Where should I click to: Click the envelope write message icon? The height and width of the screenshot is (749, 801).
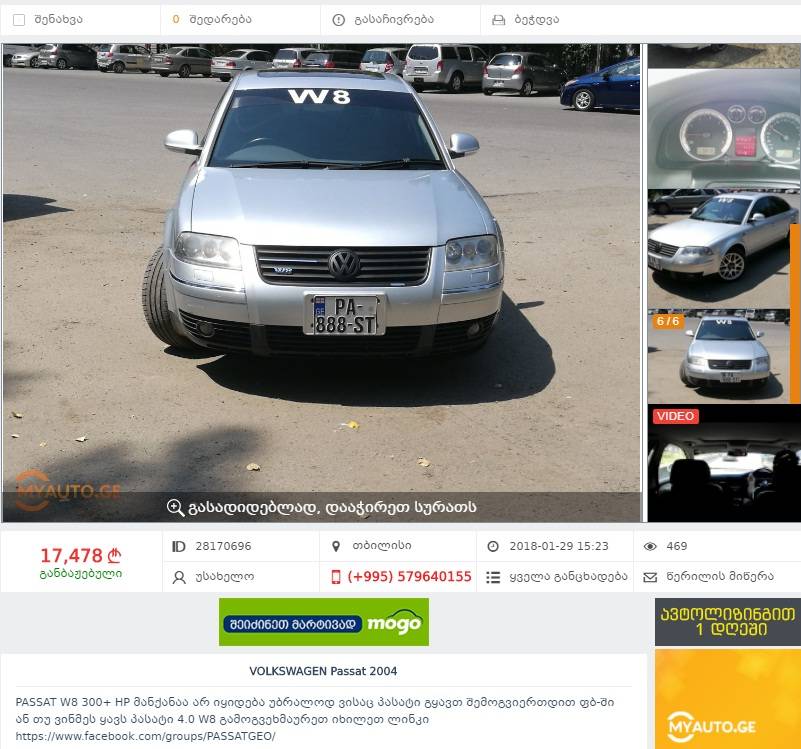(650, 577)
